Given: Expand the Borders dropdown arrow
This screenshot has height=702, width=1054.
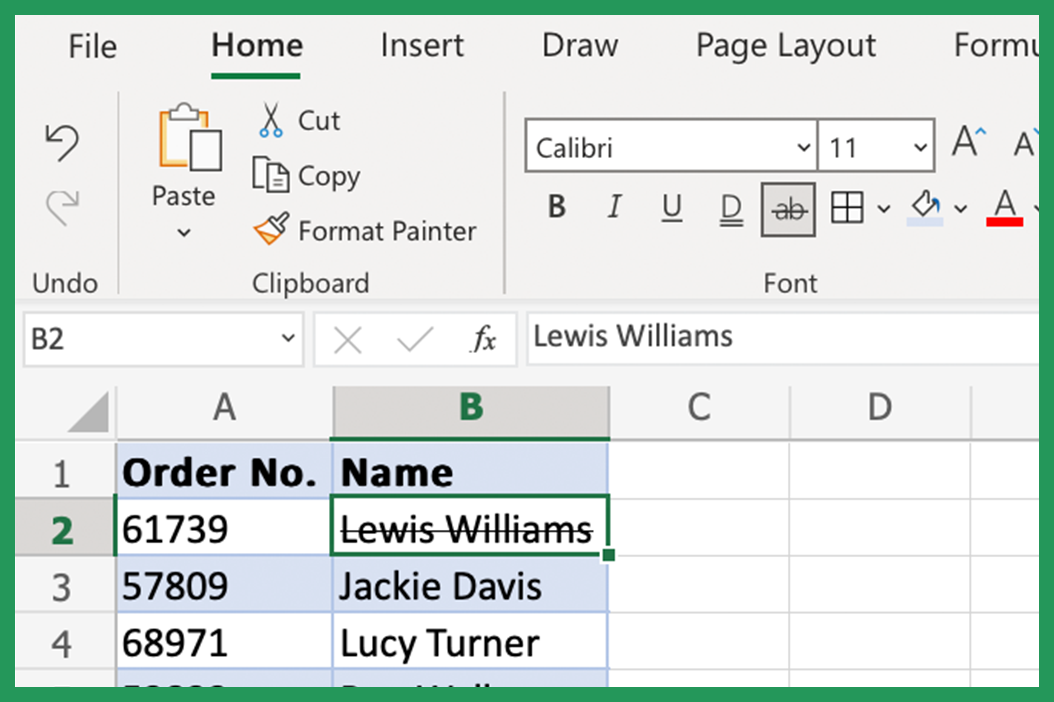Looking at the screenshot, I should coord(884,209).
